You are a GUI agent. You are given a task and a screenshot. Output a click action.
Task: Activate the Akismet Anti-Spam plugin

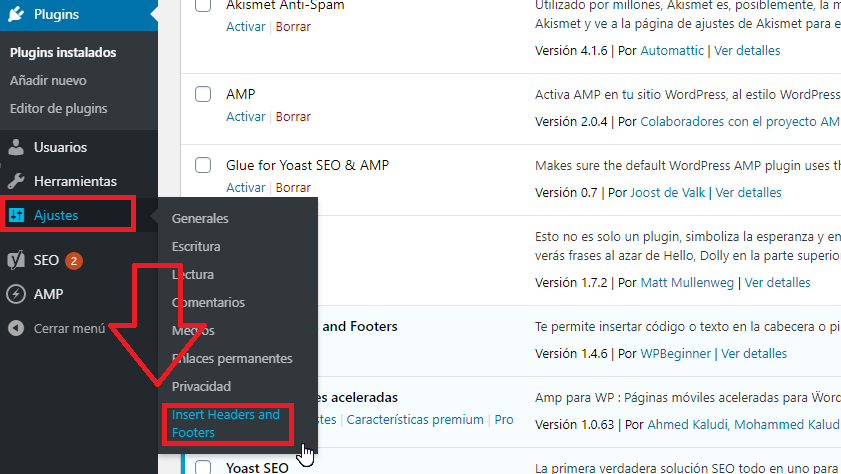click(246, 27)
